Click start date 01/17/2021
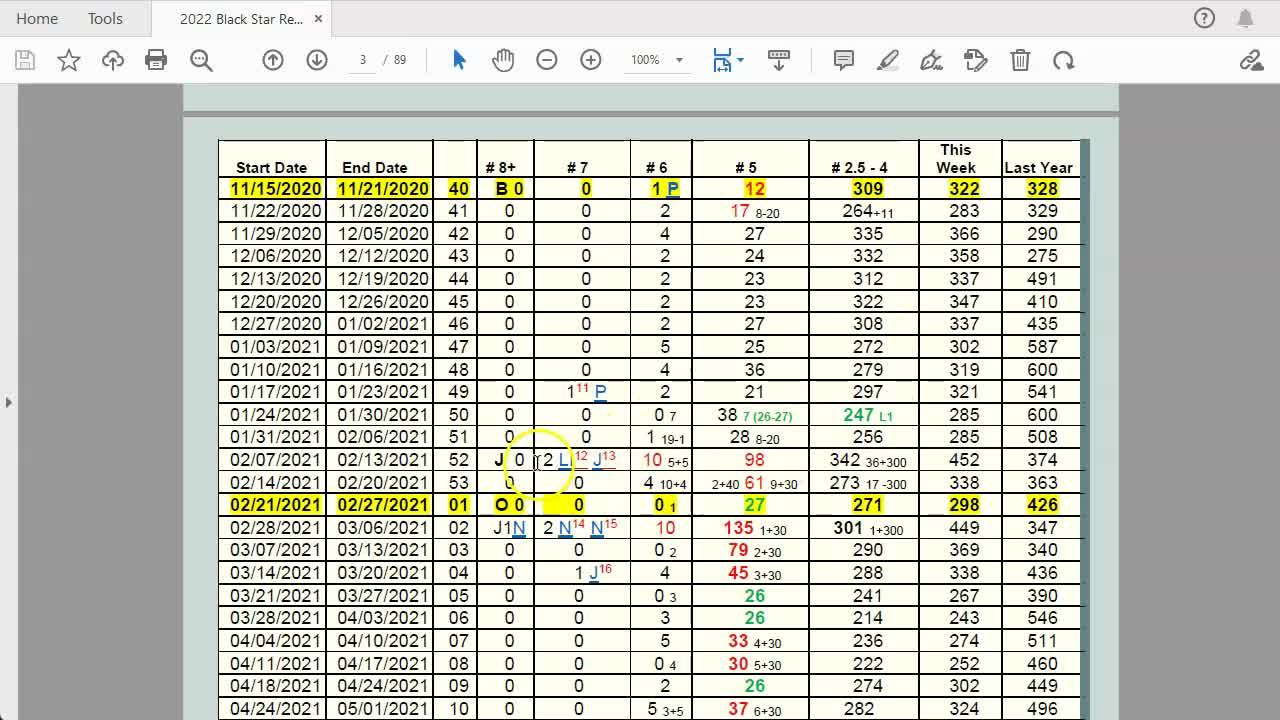Screen dimensions: 1280x720 coord(276,392)
